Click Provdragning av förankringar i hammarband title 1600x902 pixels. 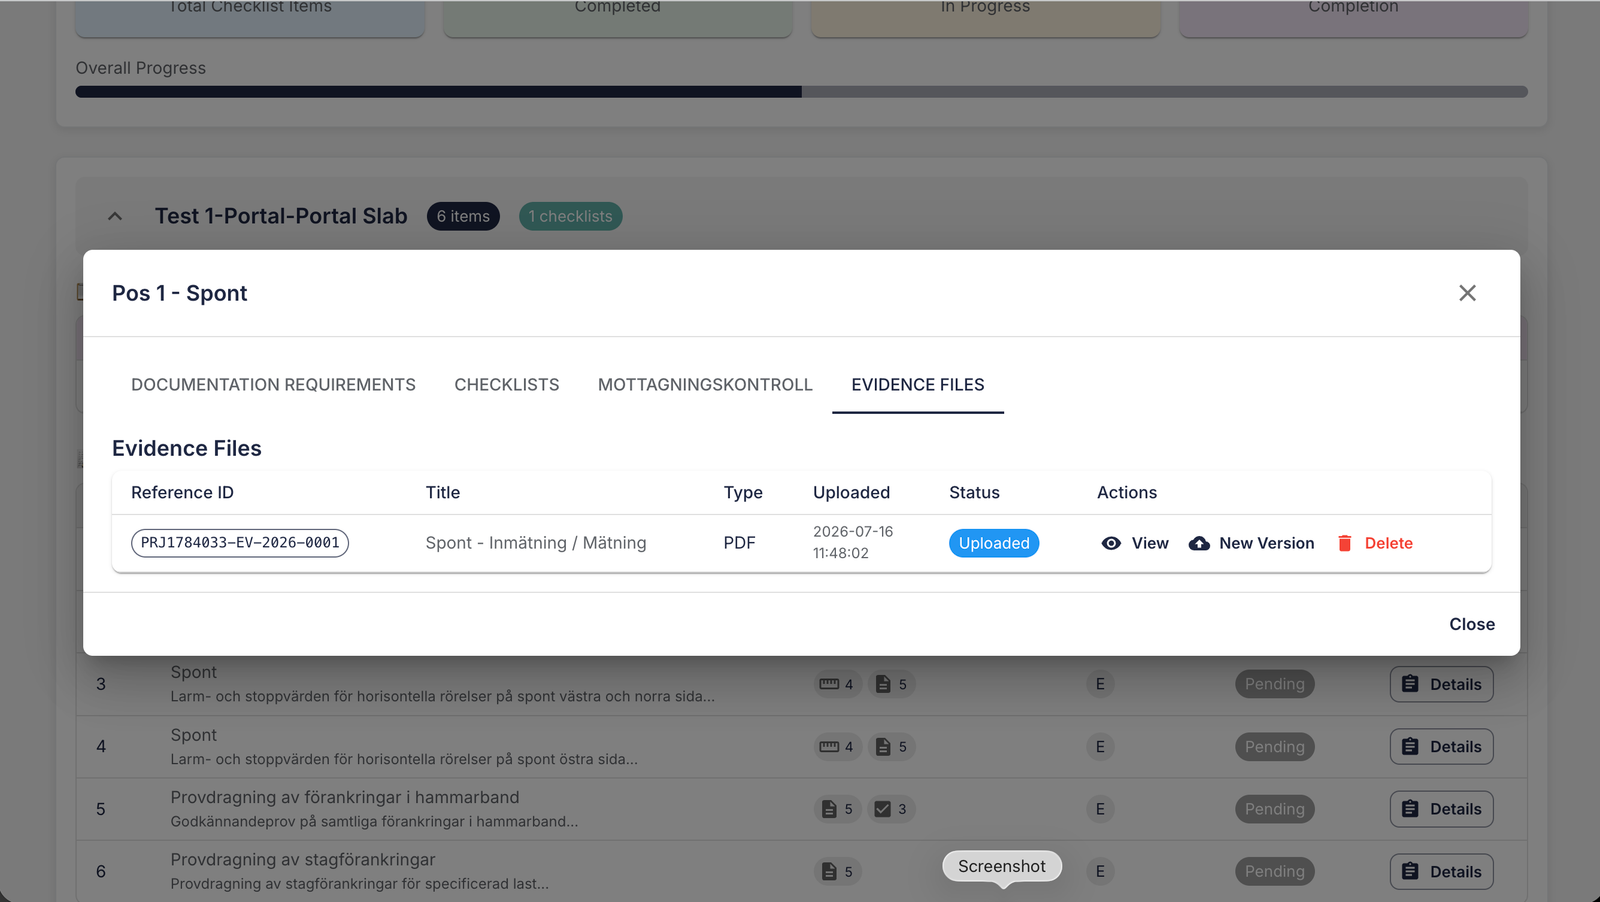345,797
